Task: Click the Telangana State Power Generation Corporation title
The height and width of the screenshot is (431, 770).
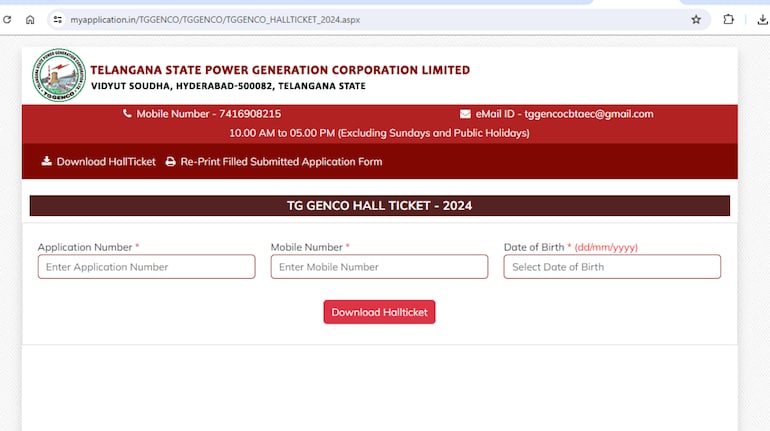Action: [x=280, y=70]
